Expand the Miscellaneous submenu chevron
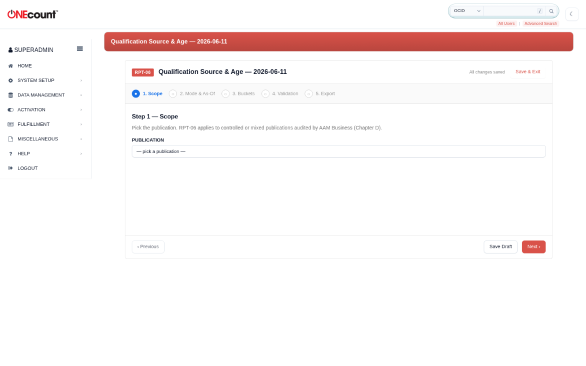 tap(81, 139)
